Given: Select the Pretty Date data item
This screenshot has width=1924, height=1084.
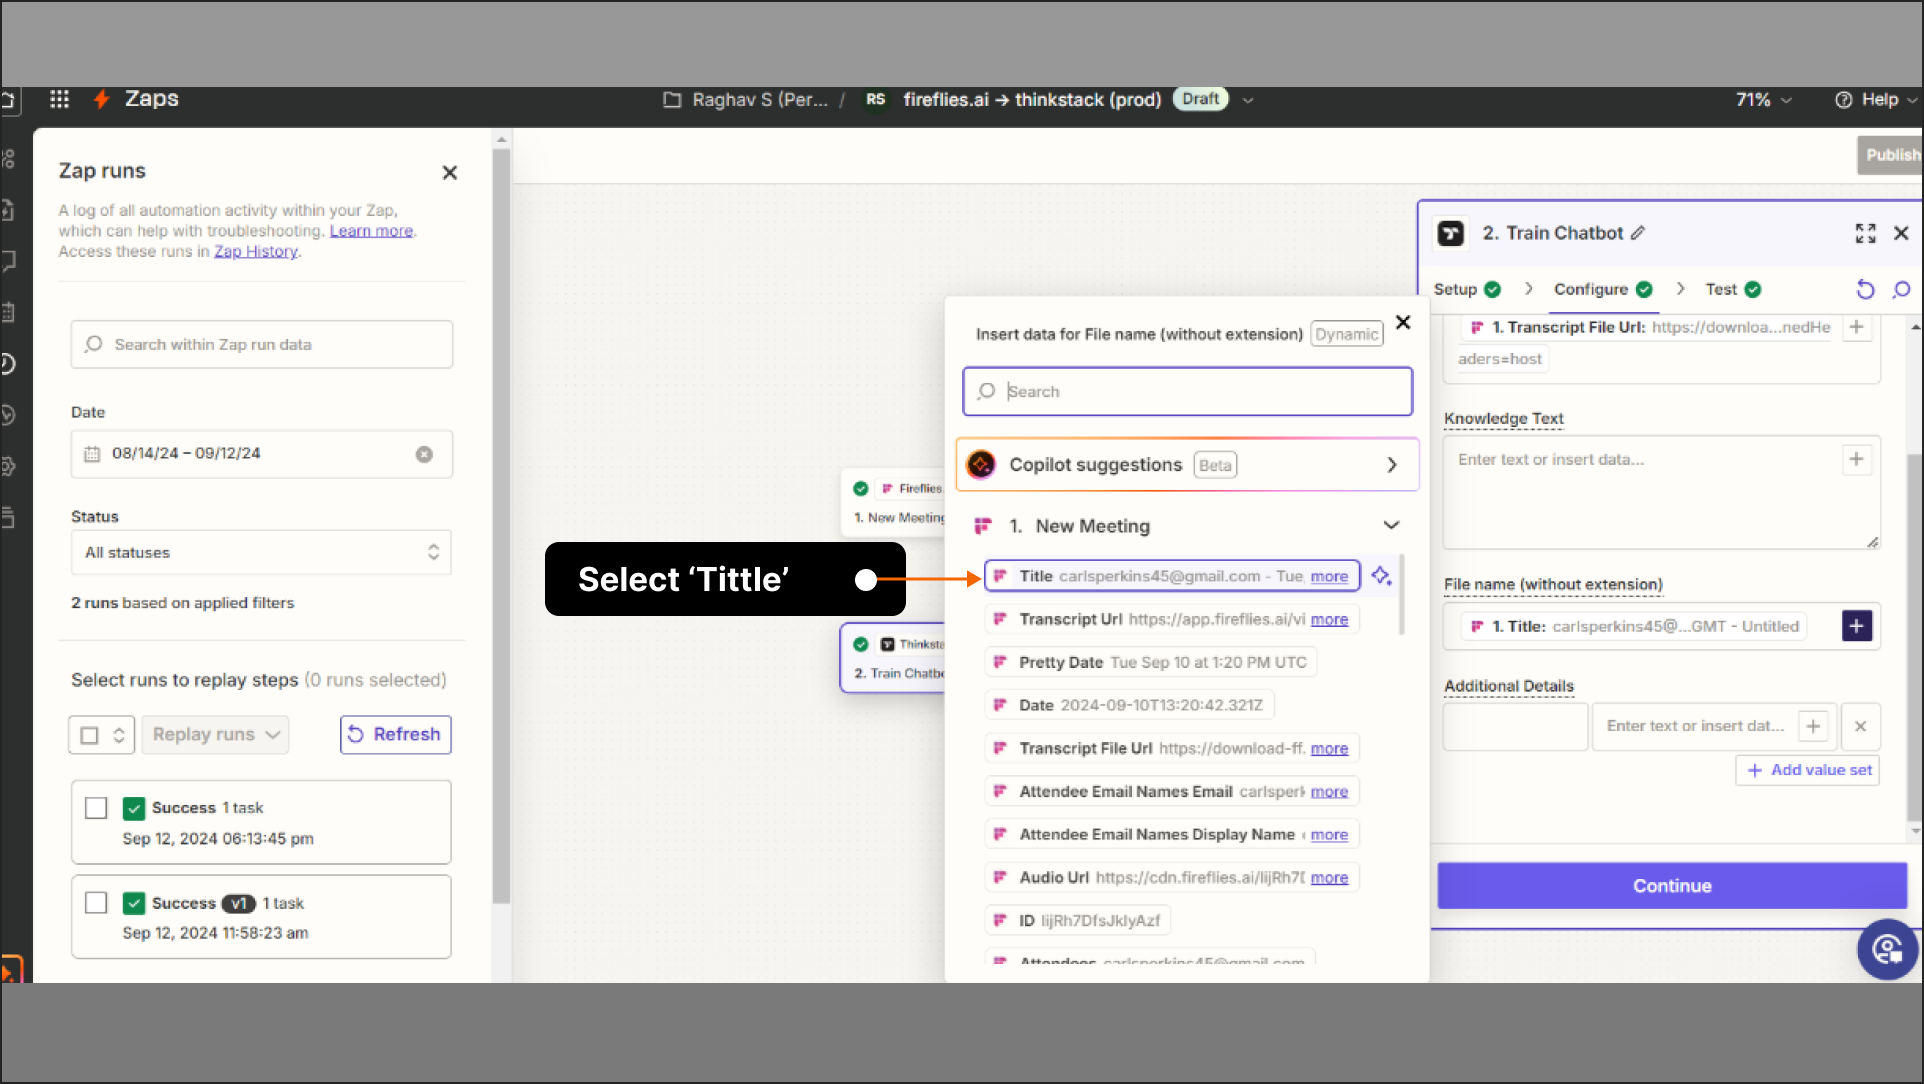Looking at the screenshot, I should pyautogui.click(x=1151, y=662).
